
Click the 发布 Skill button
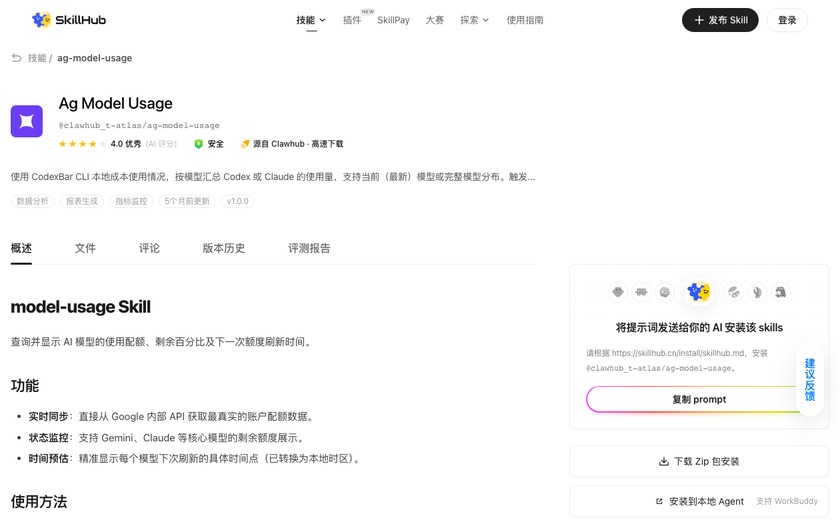point(720,20)
